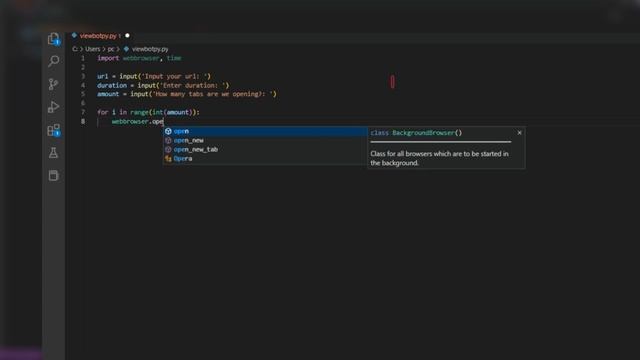Close the BackgroundBrowser documentation popup

[x=519, y=133]
